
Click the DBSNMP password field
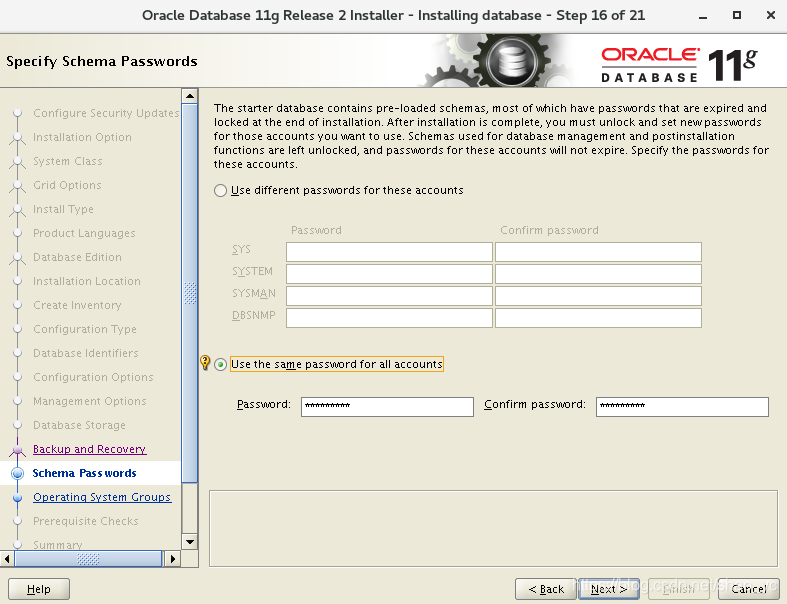tap(389, 318)
